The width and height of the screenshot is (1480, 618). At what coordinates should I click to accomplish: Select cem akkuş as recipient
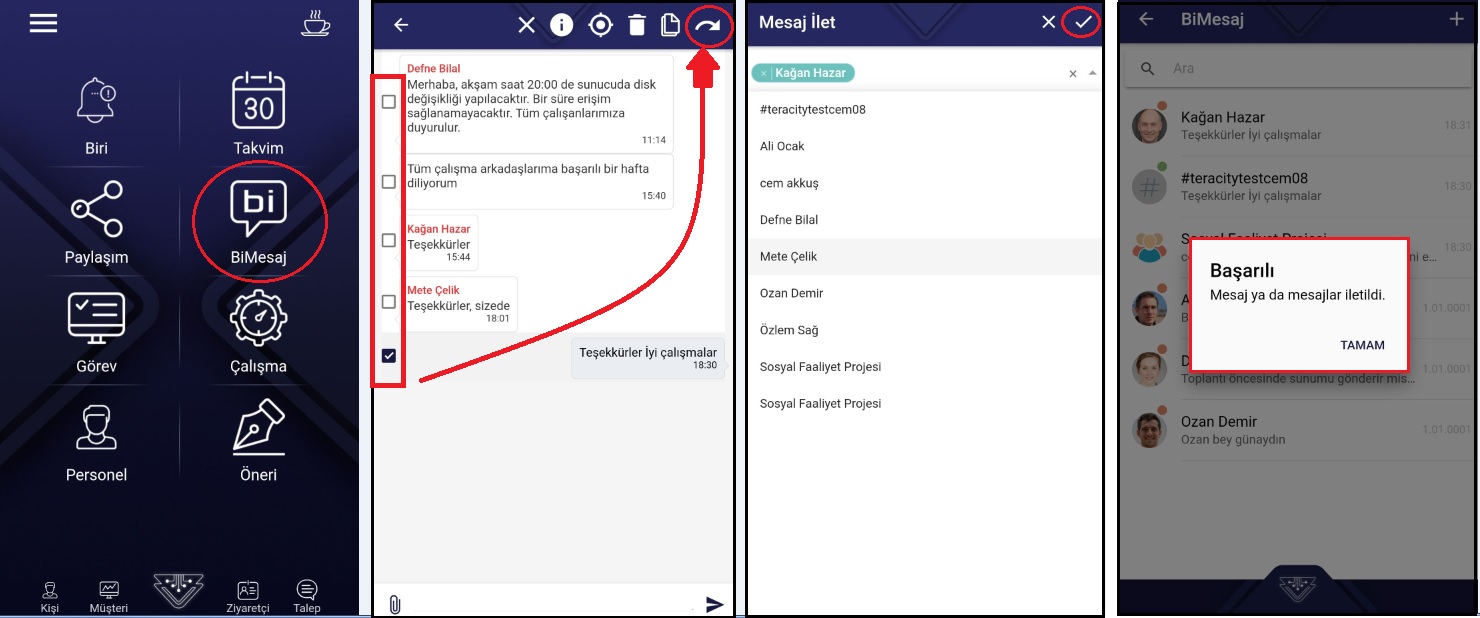pos(924,183)
